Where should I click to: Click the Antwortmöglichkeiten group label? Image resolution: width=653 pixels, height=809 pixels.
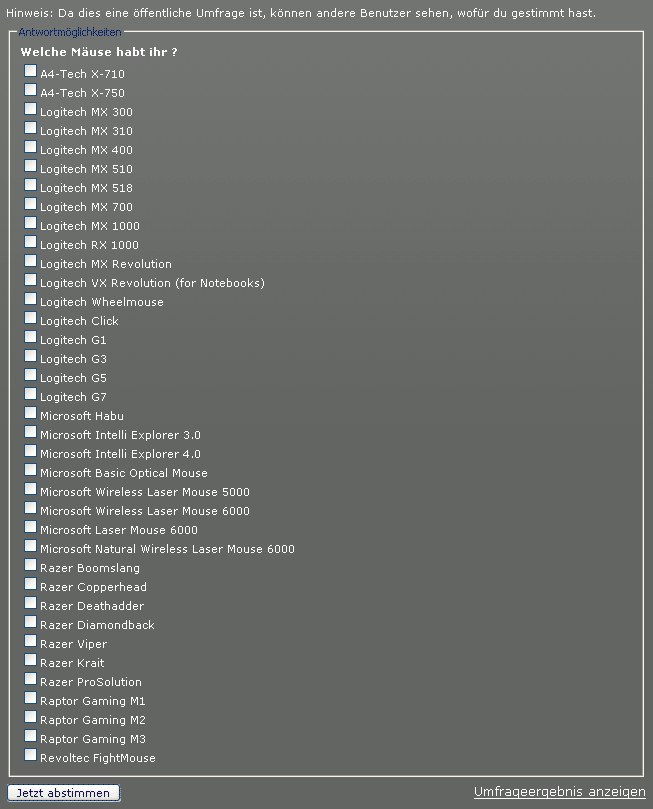point(70,32)
